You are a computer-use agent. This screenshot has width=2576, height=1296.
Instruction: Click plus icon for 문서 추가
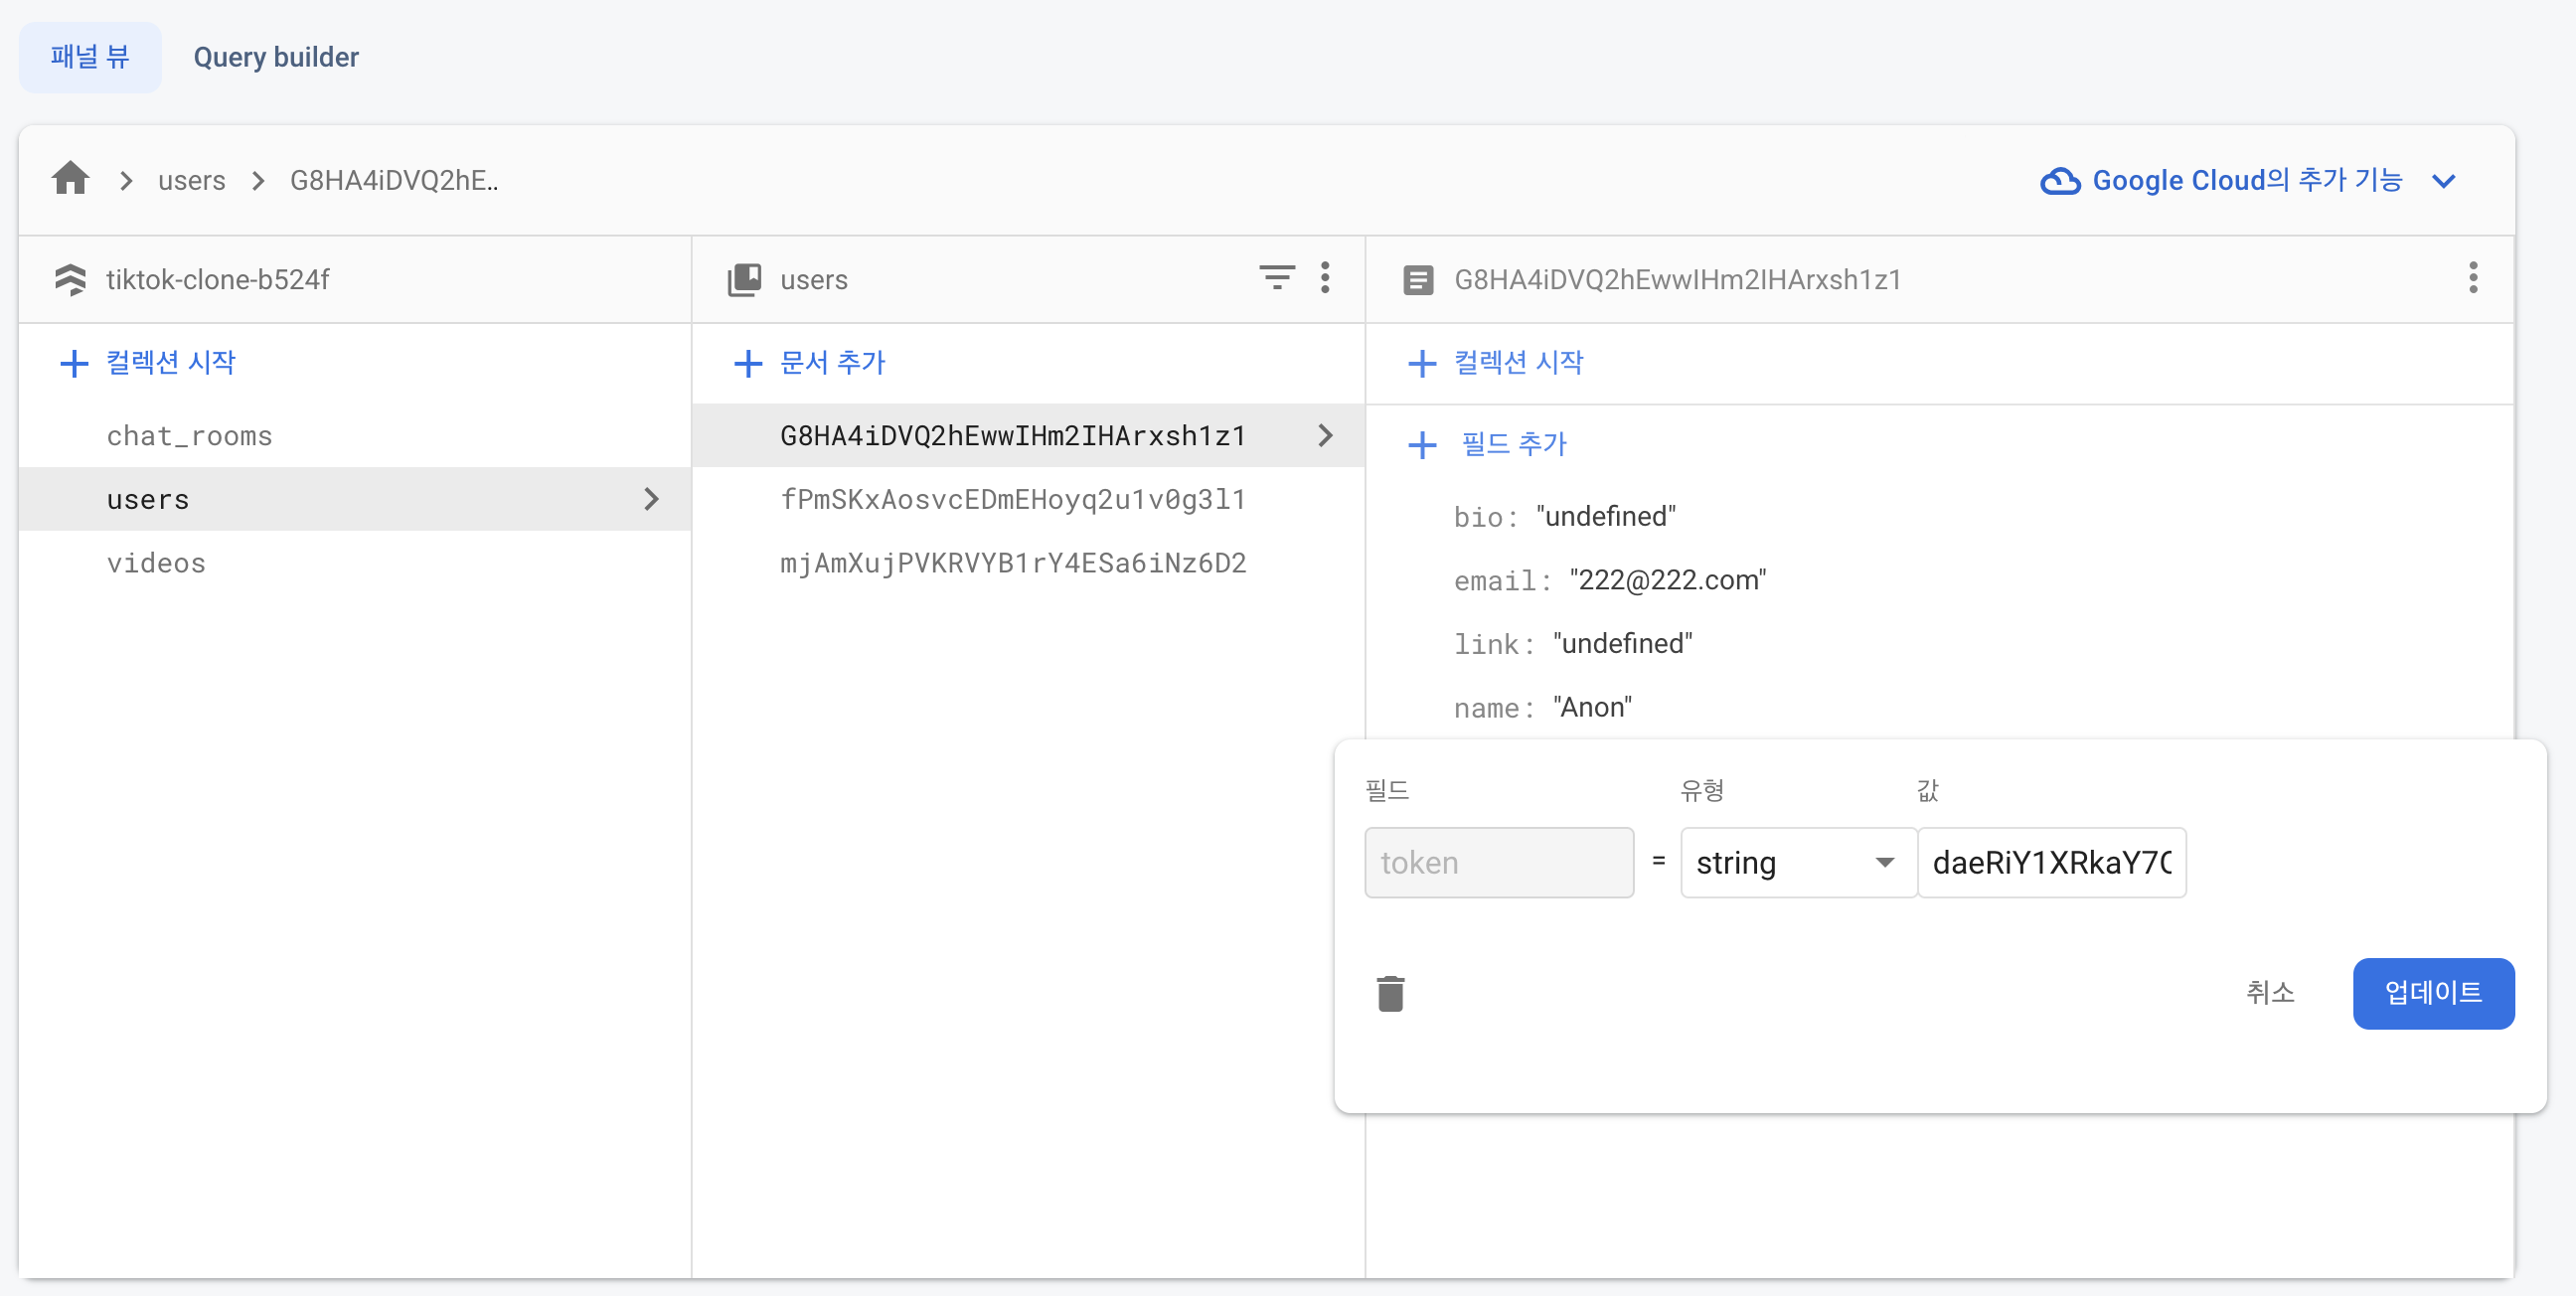tap(747, 363)
